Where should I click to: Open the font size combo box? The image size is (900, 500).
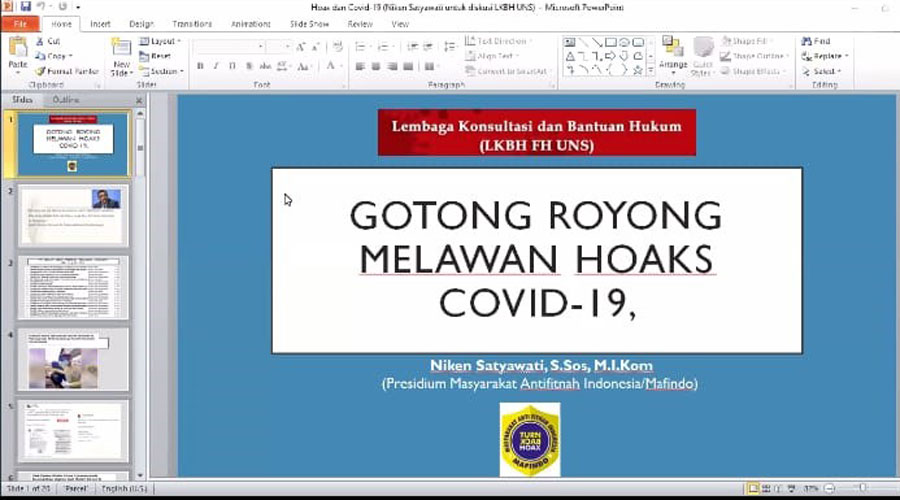click(279, 46)
